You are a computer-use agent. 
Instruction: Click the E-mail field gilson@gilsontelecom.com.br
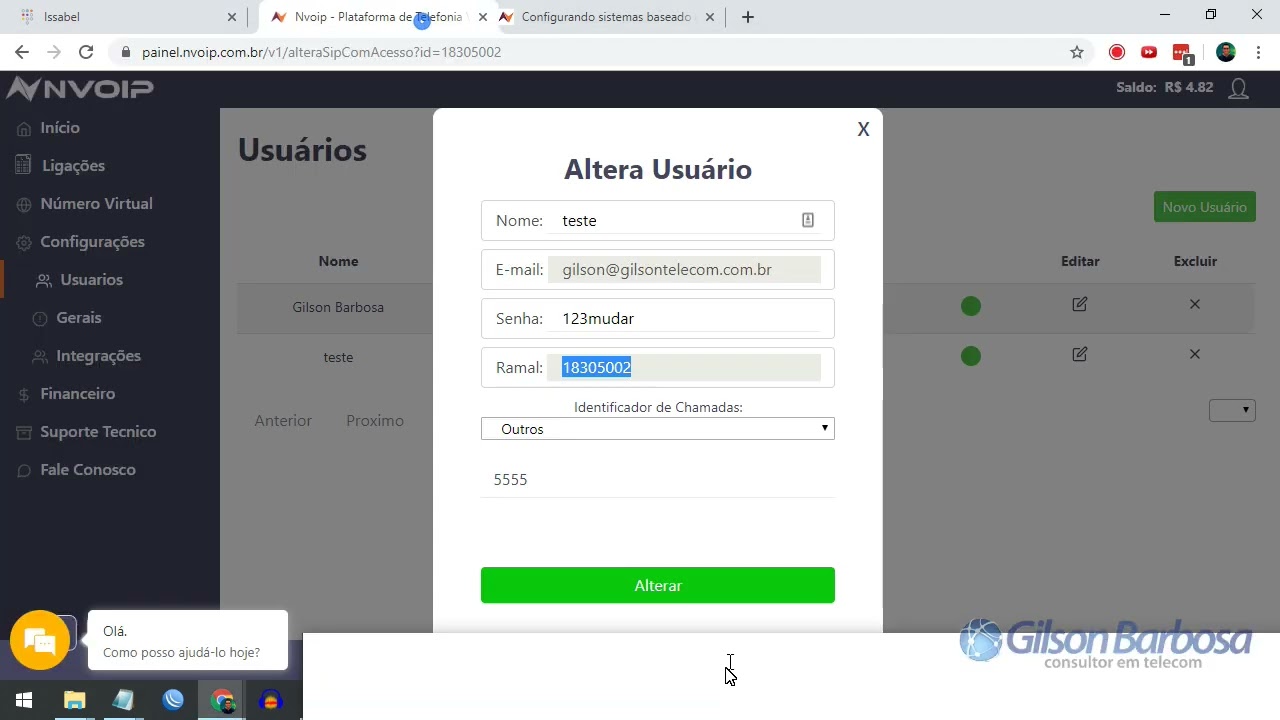pos(657,269)
